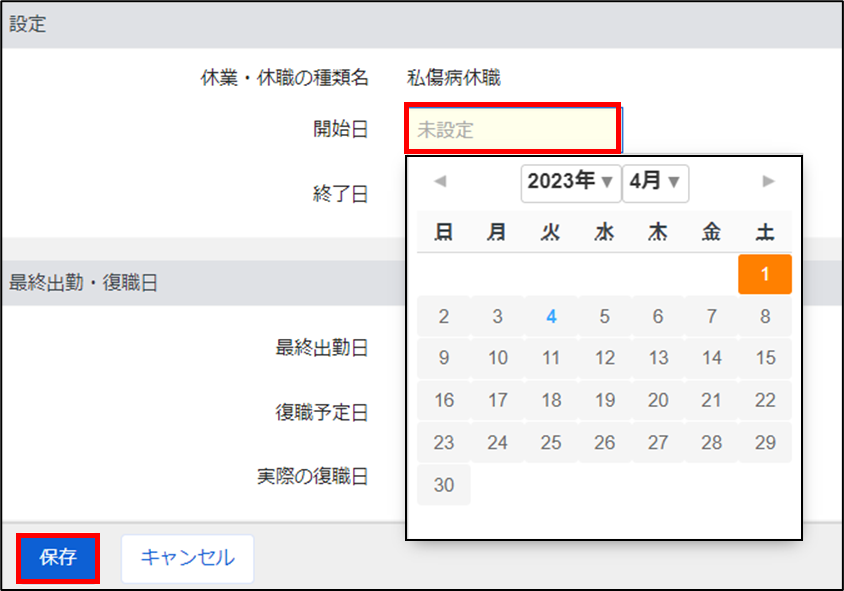Image resolution: width=844 pixels, height=591 pixels.
Task: Choose the 26th in the date picker
Action: pos(604,442)
